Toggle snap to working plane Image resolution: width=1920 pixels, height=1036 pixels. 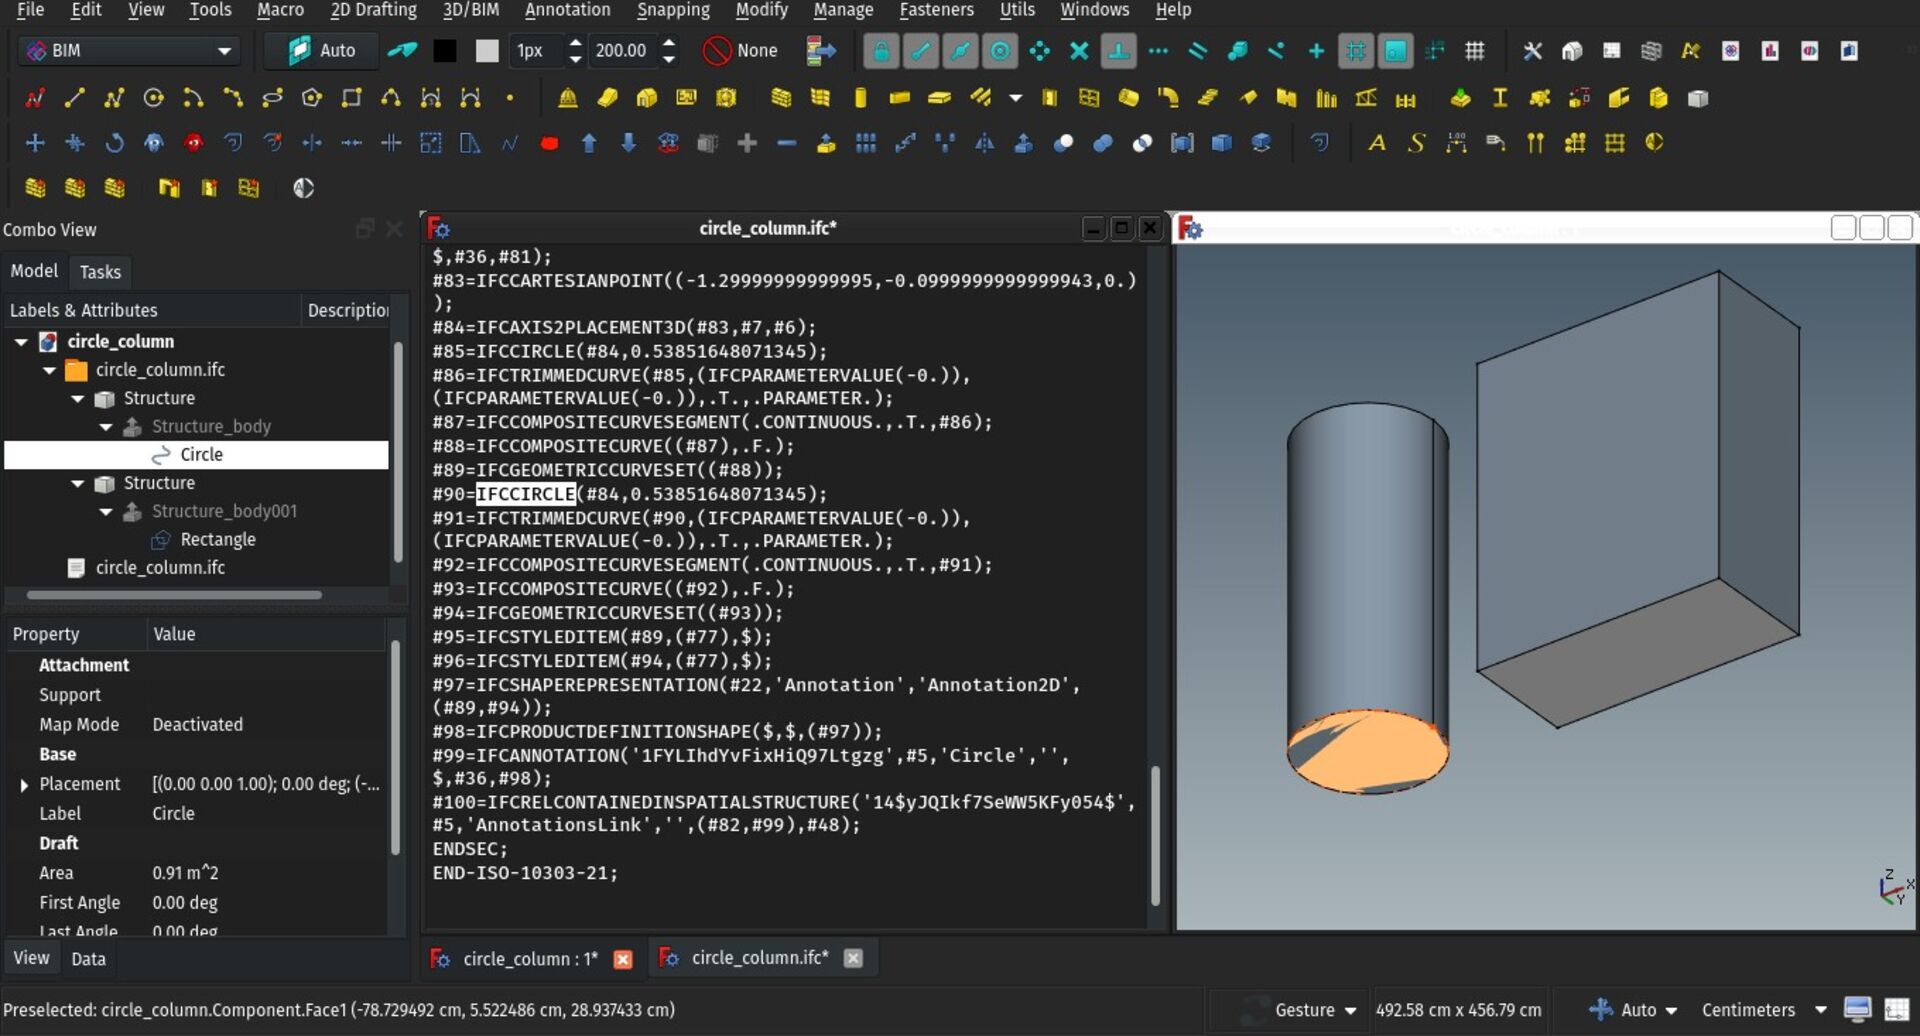click(1395, 50)
